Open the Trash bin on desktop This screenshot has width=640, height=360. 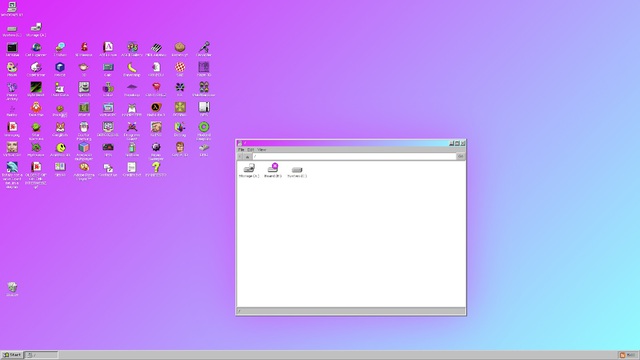[x=12, y=289]
